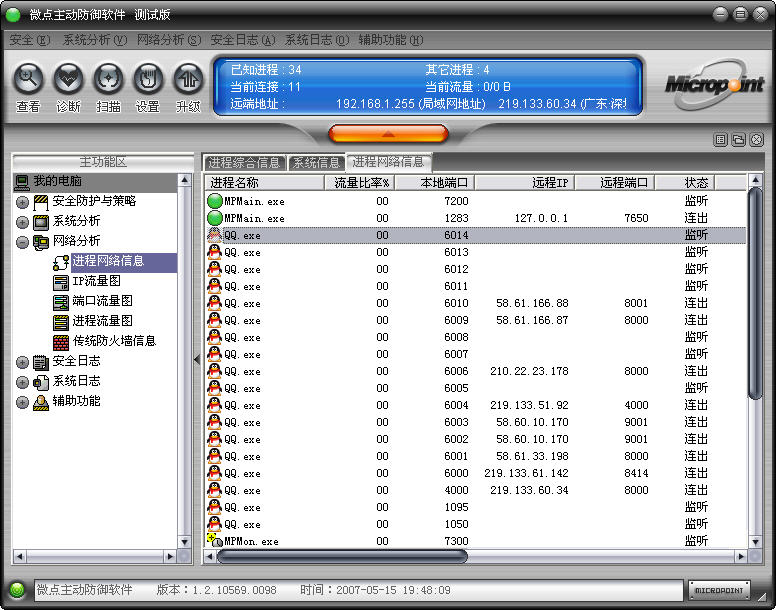This screenshot has width=776, height=610.
Task: Click the 安全日志 notepad icon
Action: [x=41, y=362]
